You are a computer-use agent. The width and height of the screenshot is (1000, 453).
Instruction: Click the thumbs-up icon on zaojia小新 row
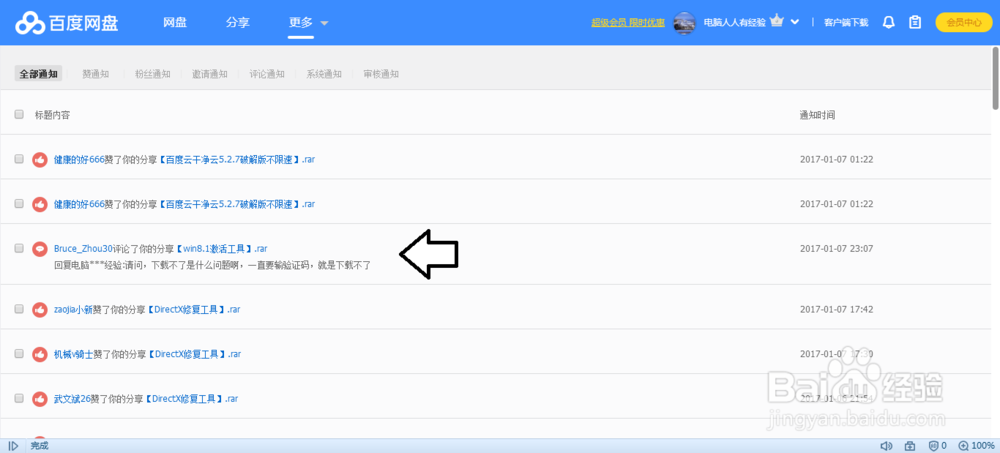(40, 309)
